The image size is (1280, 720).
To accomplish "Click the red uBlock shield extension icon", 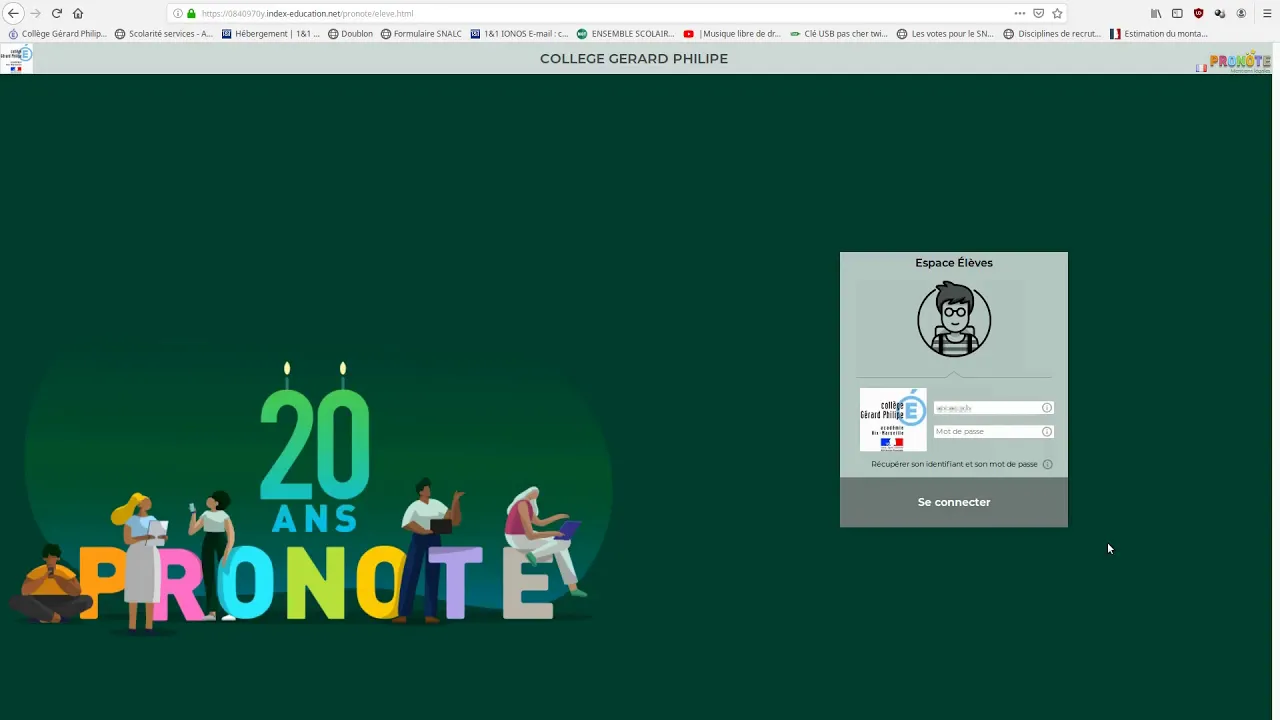I will pyautogui.click(x=1198, y=13).
